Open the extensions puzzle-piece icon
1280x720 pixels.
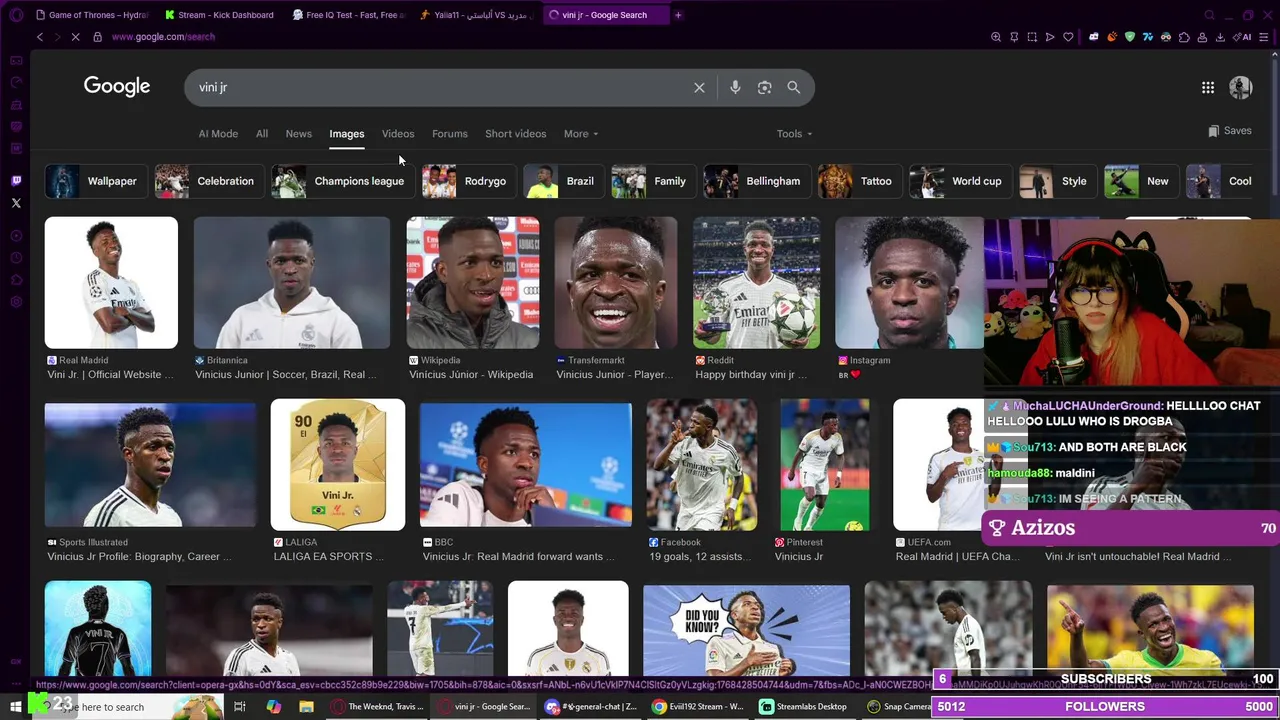pos(1184,37)
